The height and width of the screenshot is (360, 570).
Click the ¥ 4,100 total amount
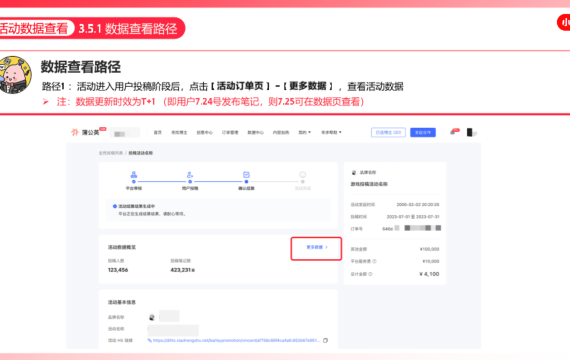429,274
